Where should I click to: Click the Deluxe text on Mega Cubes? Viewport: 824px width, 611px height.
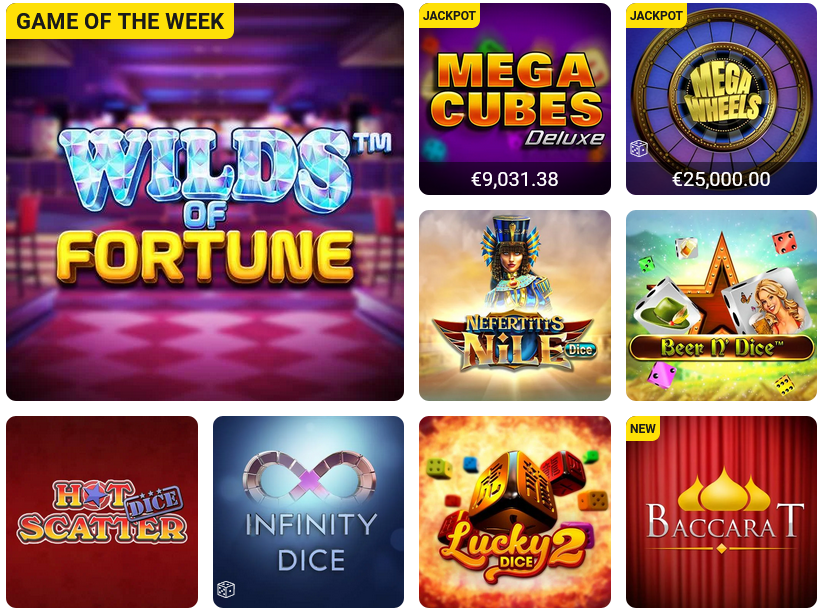tap(564, 138)
